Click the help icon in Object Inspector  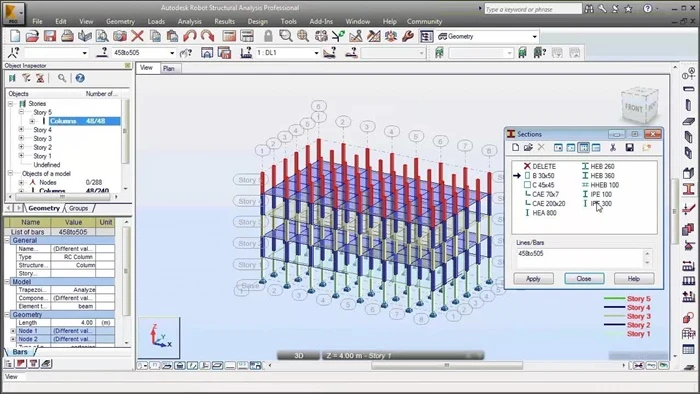coord(80,78)
